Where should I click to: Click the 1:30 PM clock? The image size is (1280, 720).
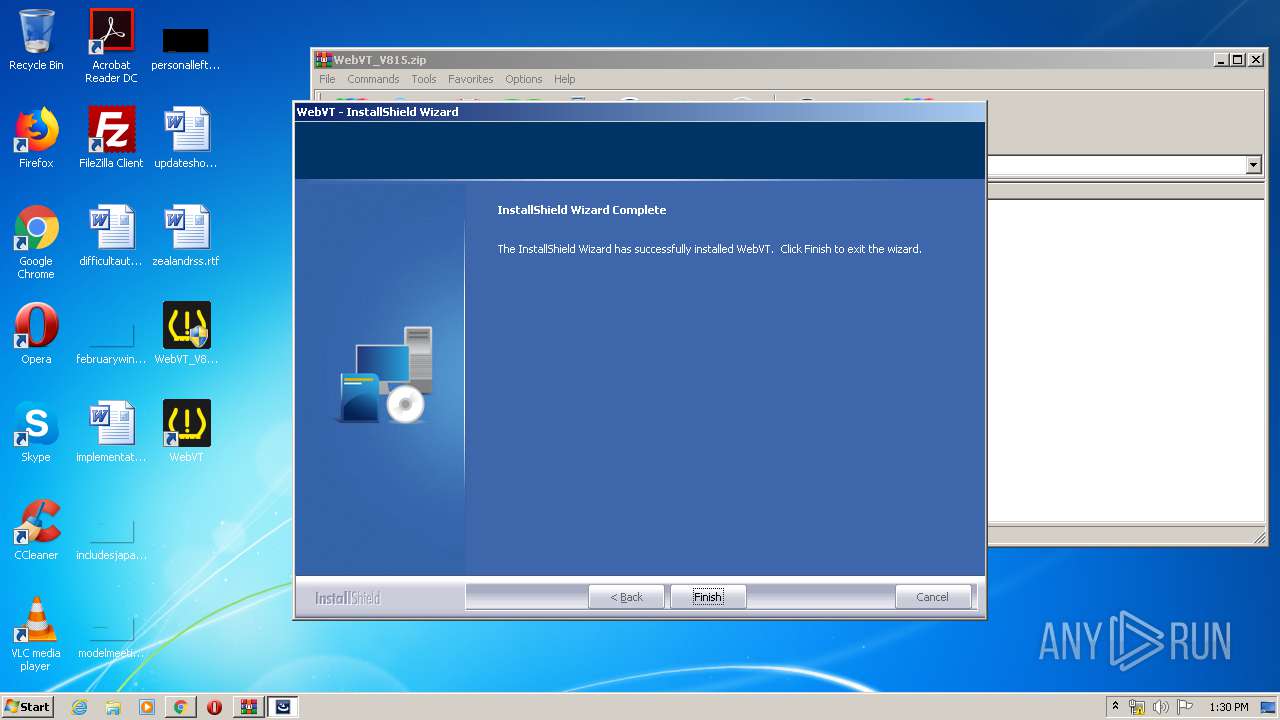coord(1228,707)
